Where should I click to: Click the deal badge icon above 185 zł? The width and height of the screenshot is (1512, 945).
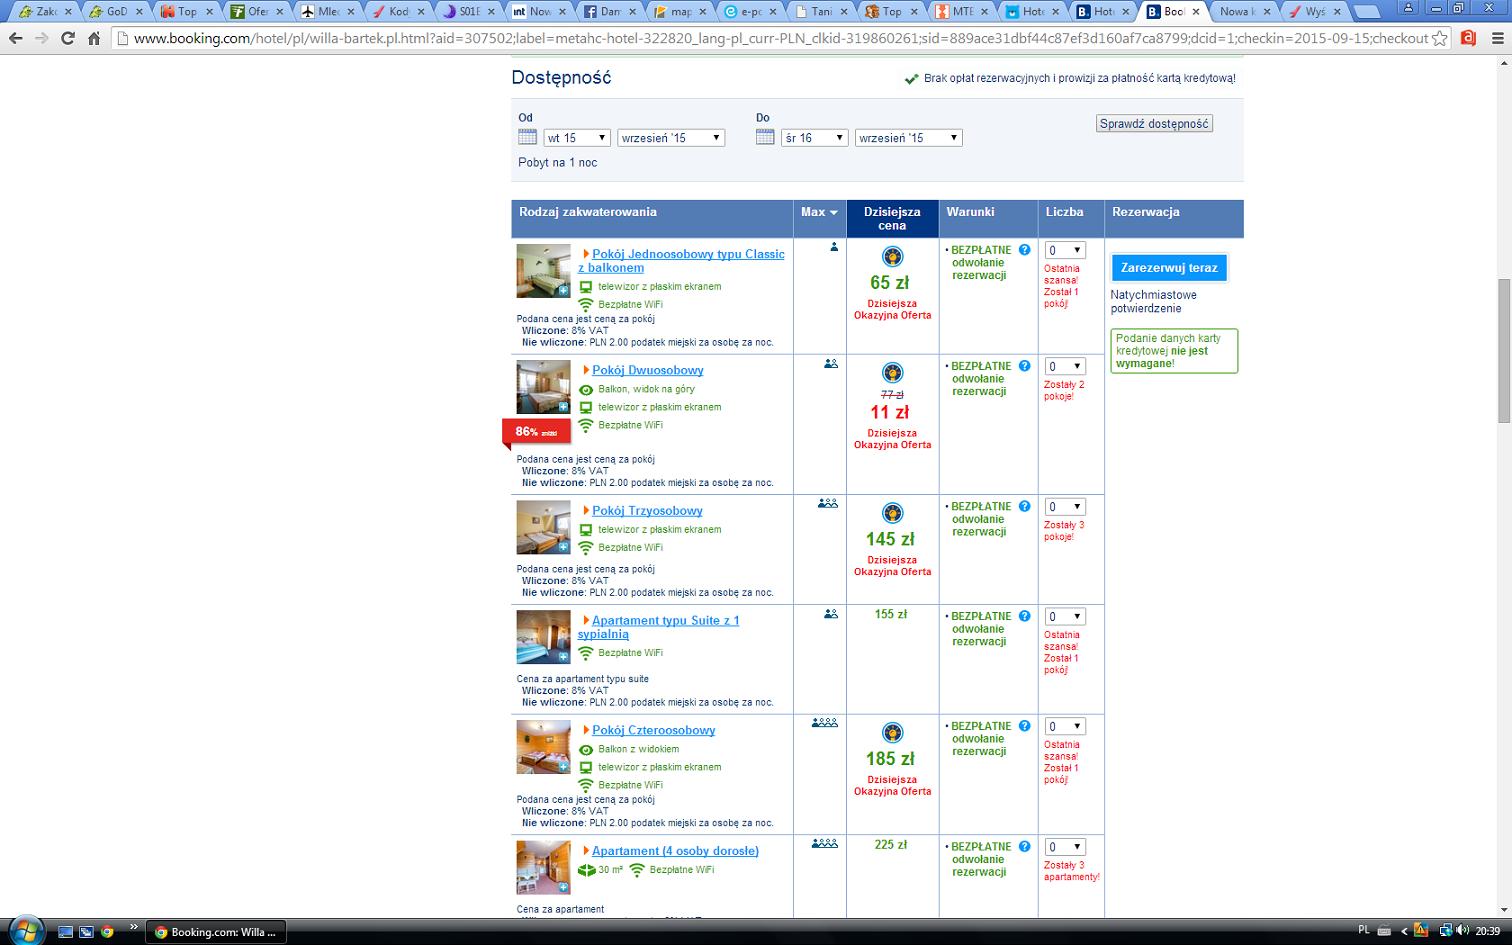(892, 732)
